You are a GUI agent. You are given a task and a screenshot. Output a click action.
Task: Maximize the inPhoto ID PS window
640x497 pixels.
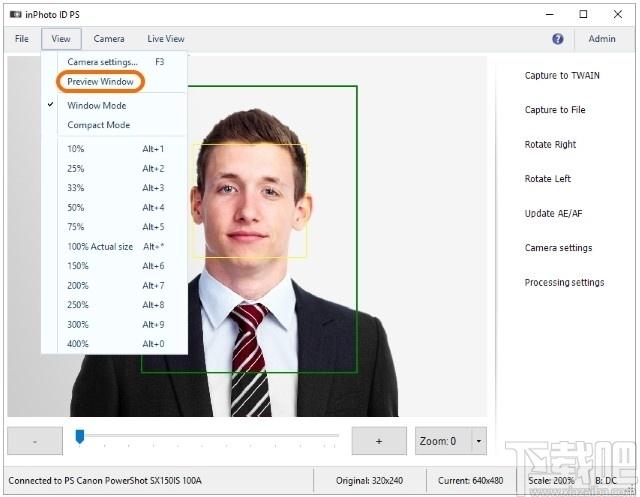click(x=583, y=14)
